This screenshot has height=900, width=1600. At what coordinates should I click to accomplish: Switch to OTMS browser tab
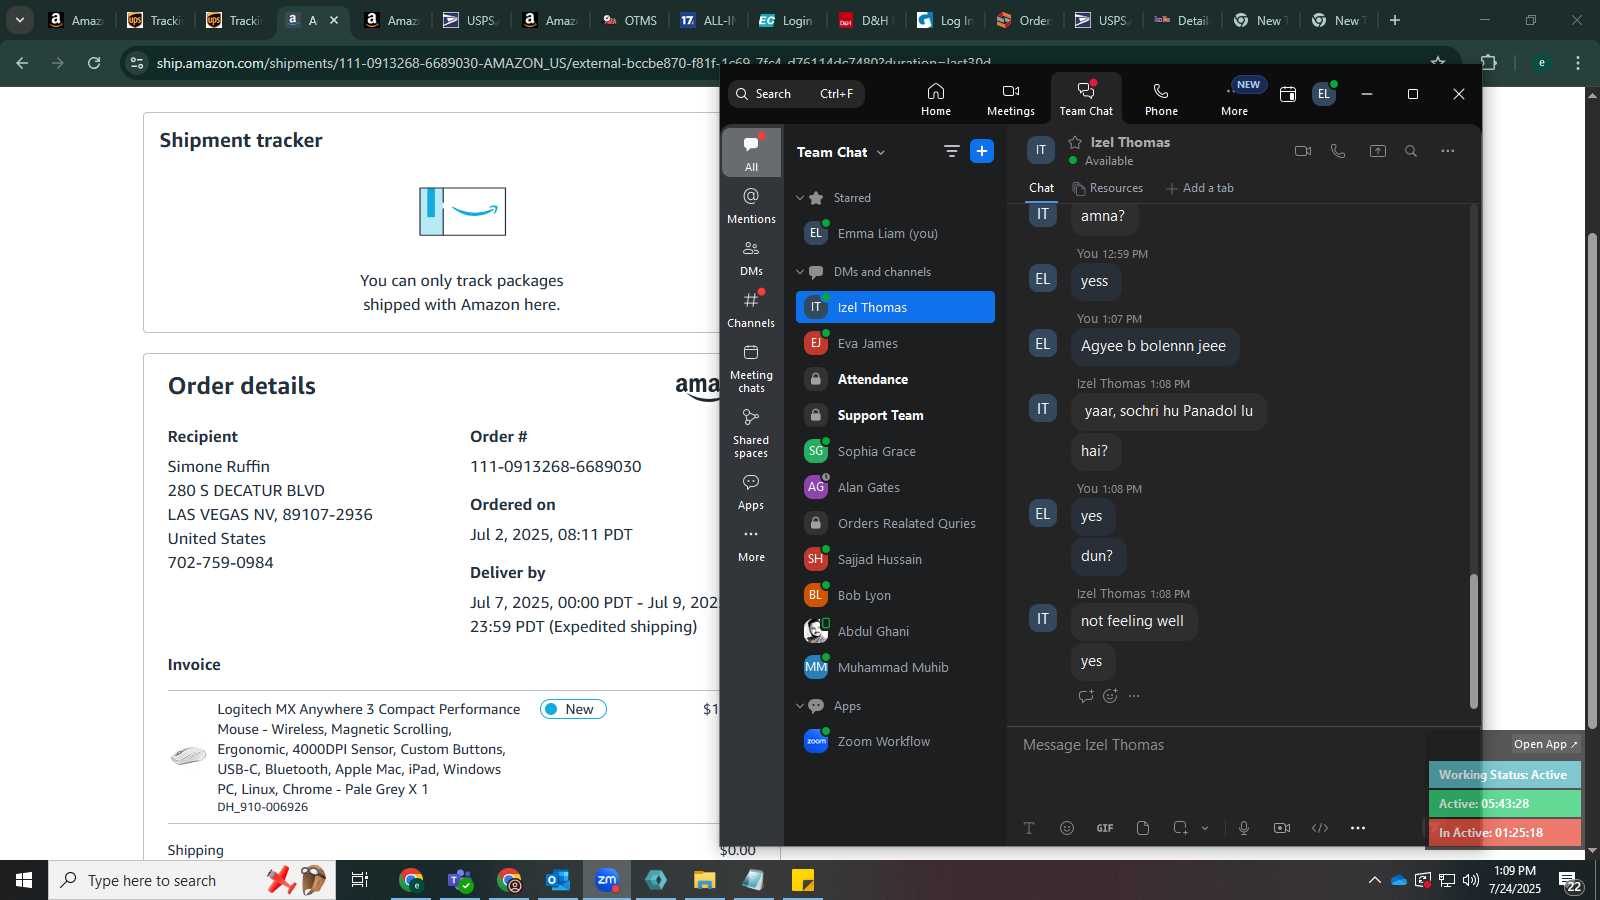click(x=631, y=20)
